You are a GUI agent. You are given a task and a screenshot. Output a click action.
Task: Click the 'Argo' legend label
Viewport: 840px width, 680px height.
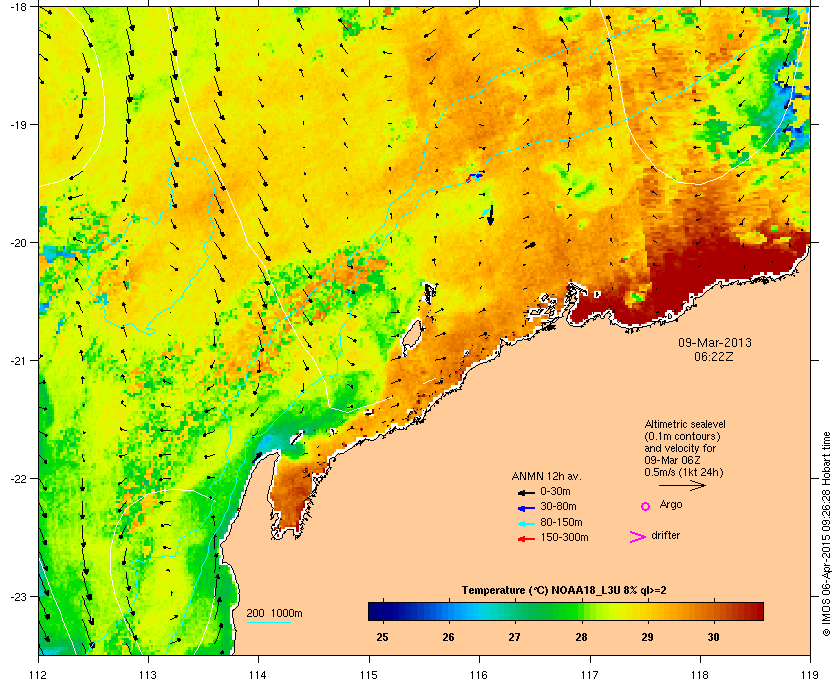pyautogui.click(x=671, y=505)
